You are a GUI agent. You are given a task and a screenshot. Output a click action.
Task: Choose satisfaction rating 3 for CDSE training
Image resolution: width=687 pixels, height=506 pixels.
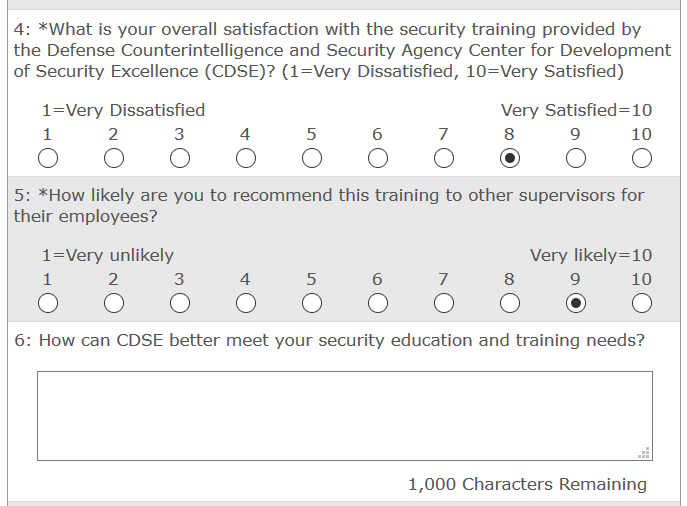pos(179,158)
